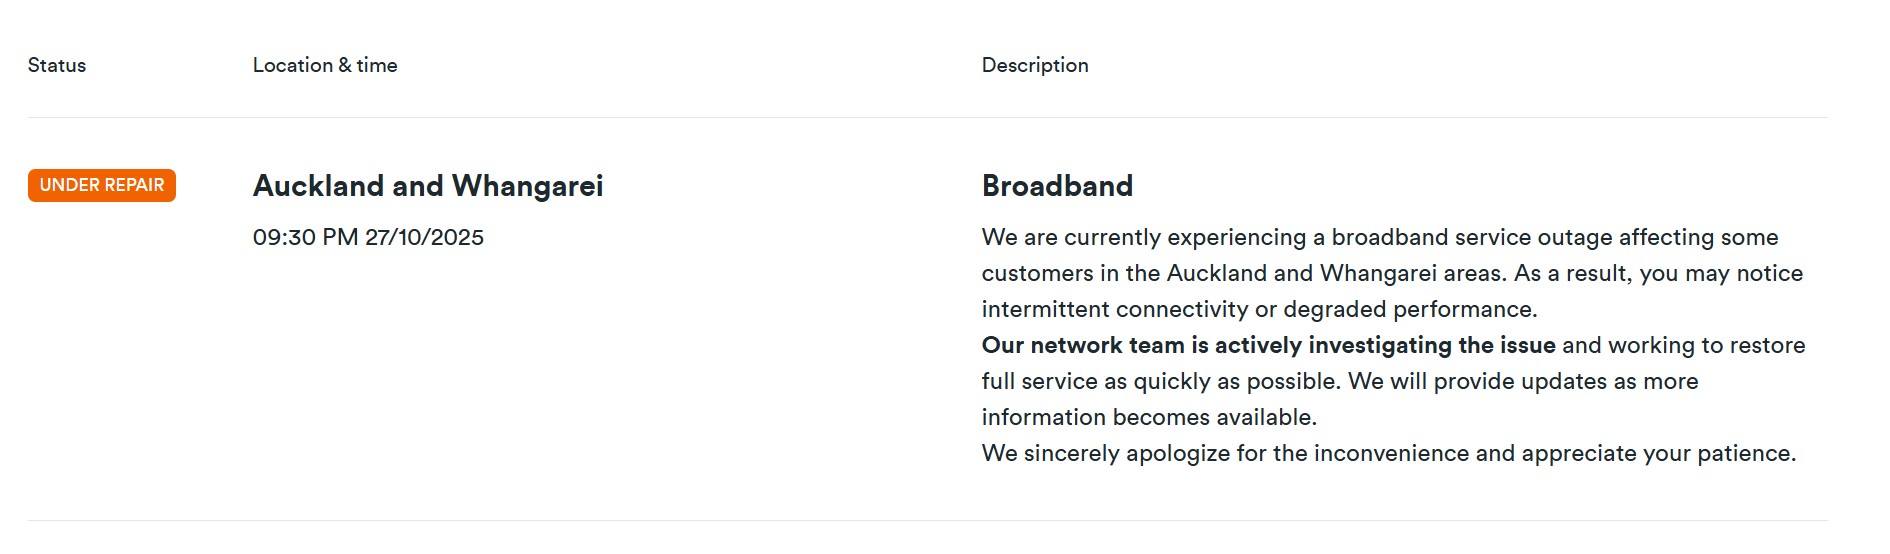
Task: Click the Description column header
Action: pos(1035,65)
